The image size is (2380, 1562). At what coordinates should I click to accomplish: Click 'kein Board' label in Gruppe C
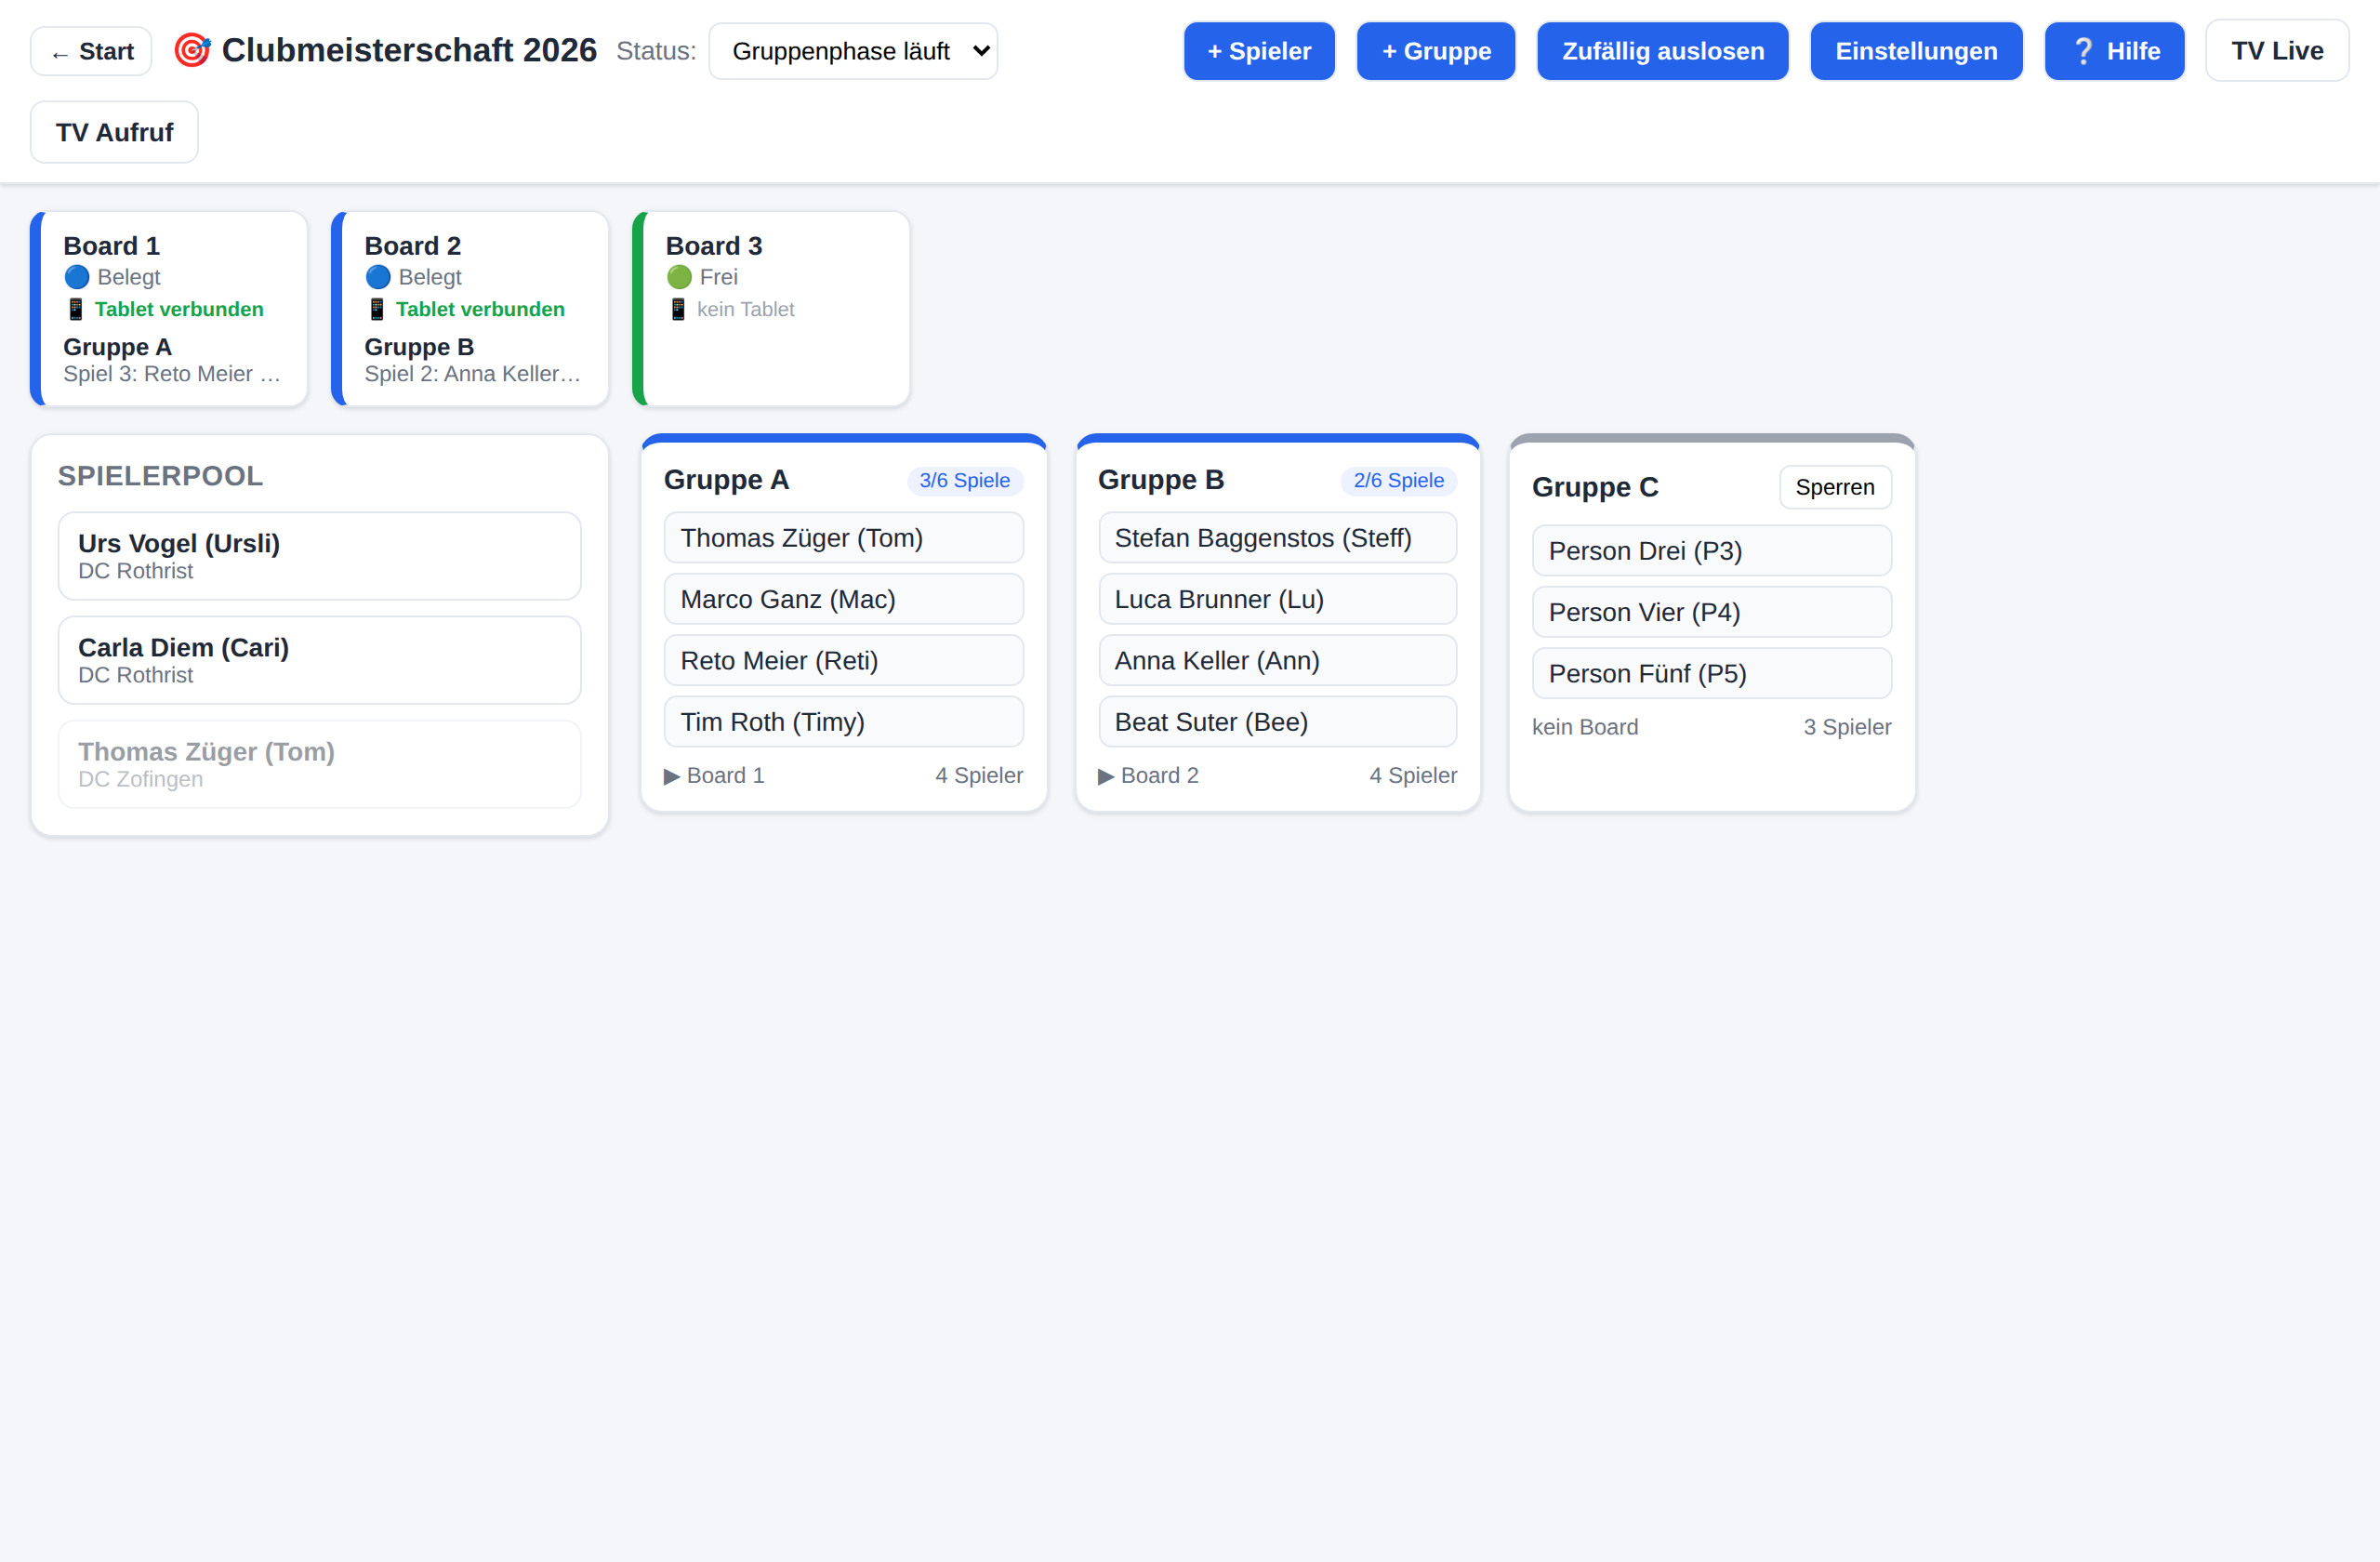[1585, 728]
